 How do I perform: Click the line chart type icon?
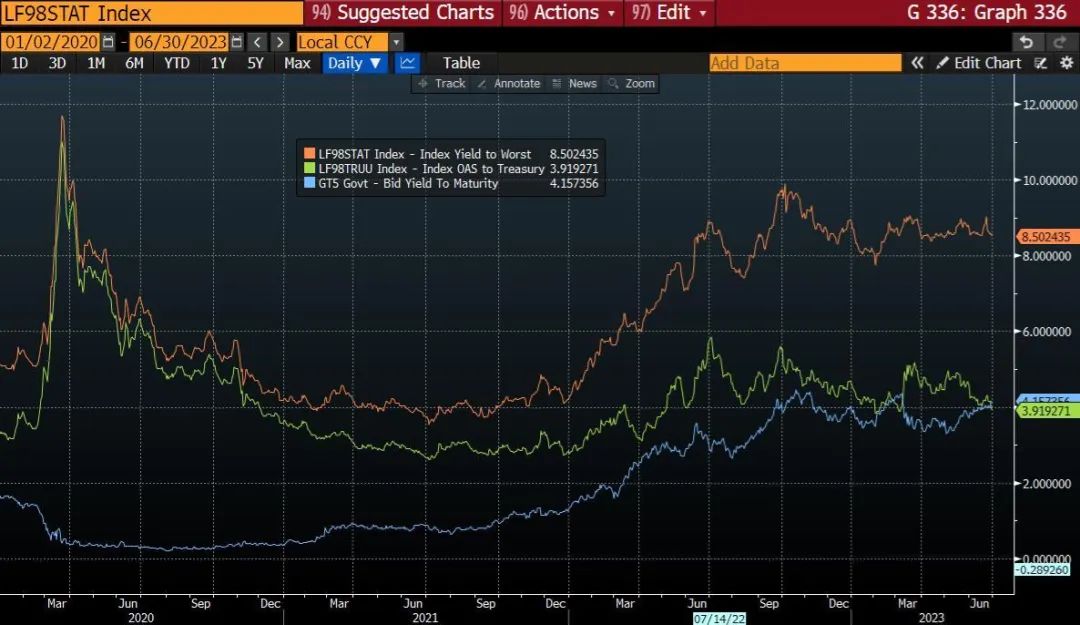407,63
